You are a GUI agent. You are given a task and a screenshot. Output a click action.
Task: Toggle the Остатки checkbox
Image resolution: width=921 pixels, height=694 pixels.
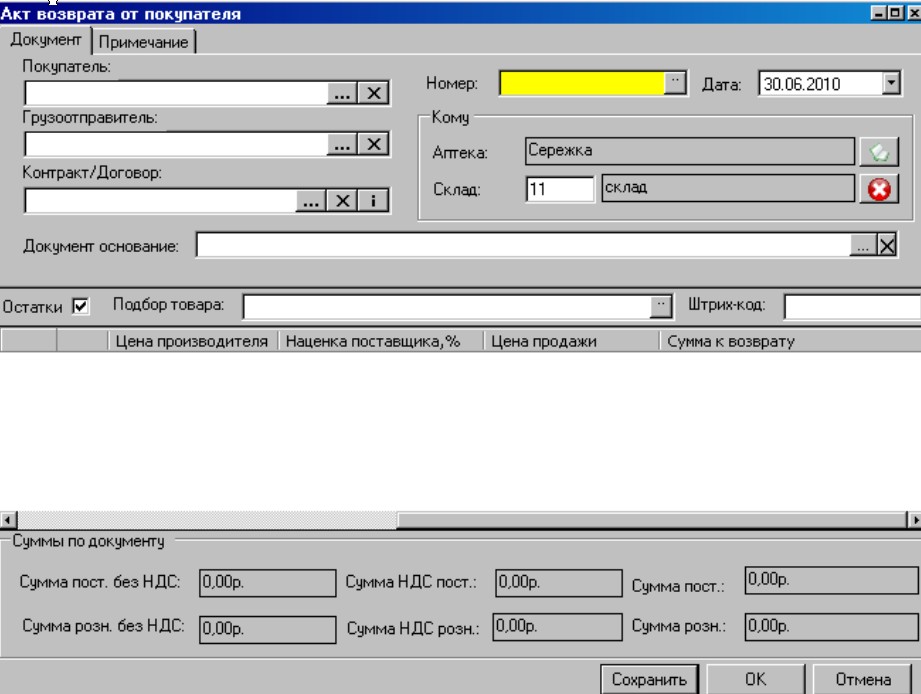pos(81,307)
